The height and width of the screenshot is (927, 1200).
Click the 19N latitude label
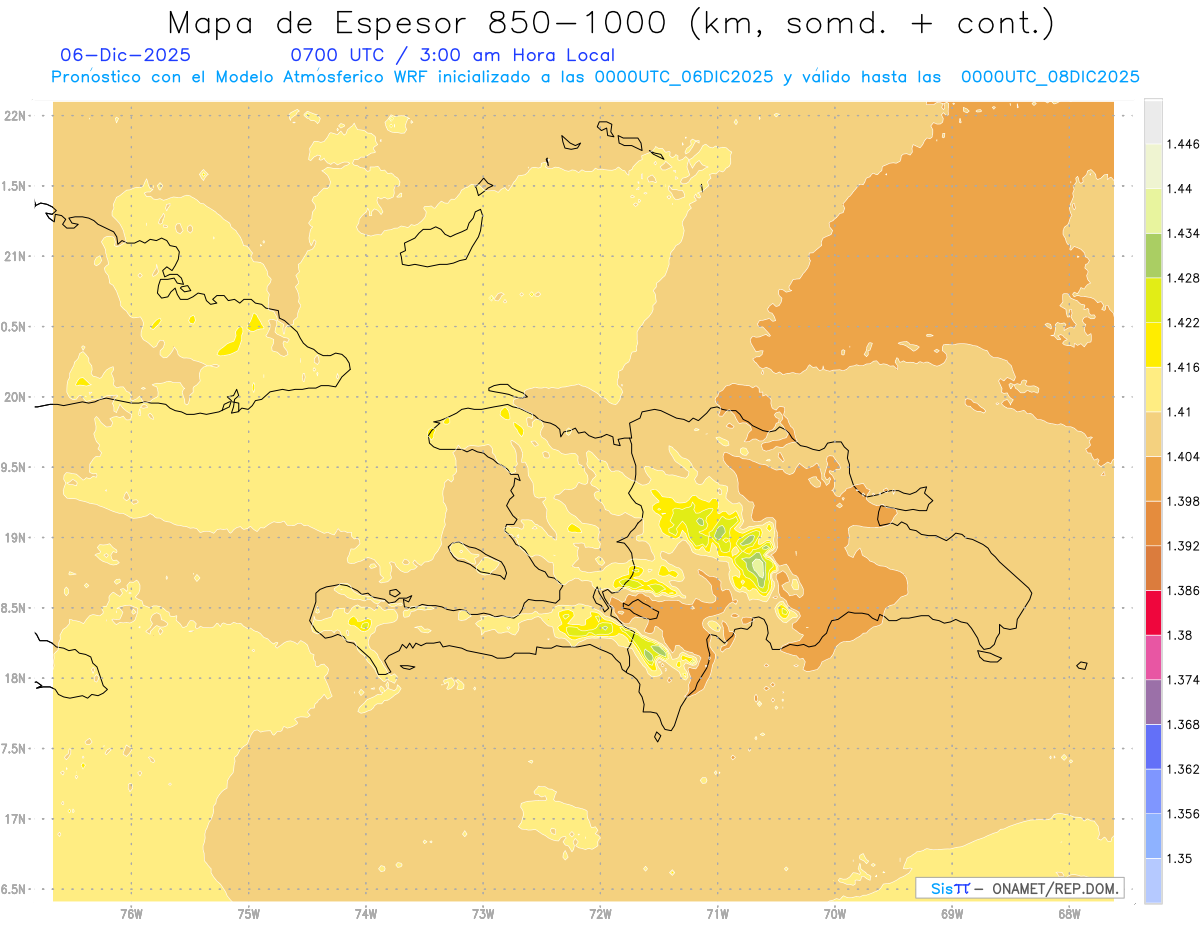coord(15,538)
